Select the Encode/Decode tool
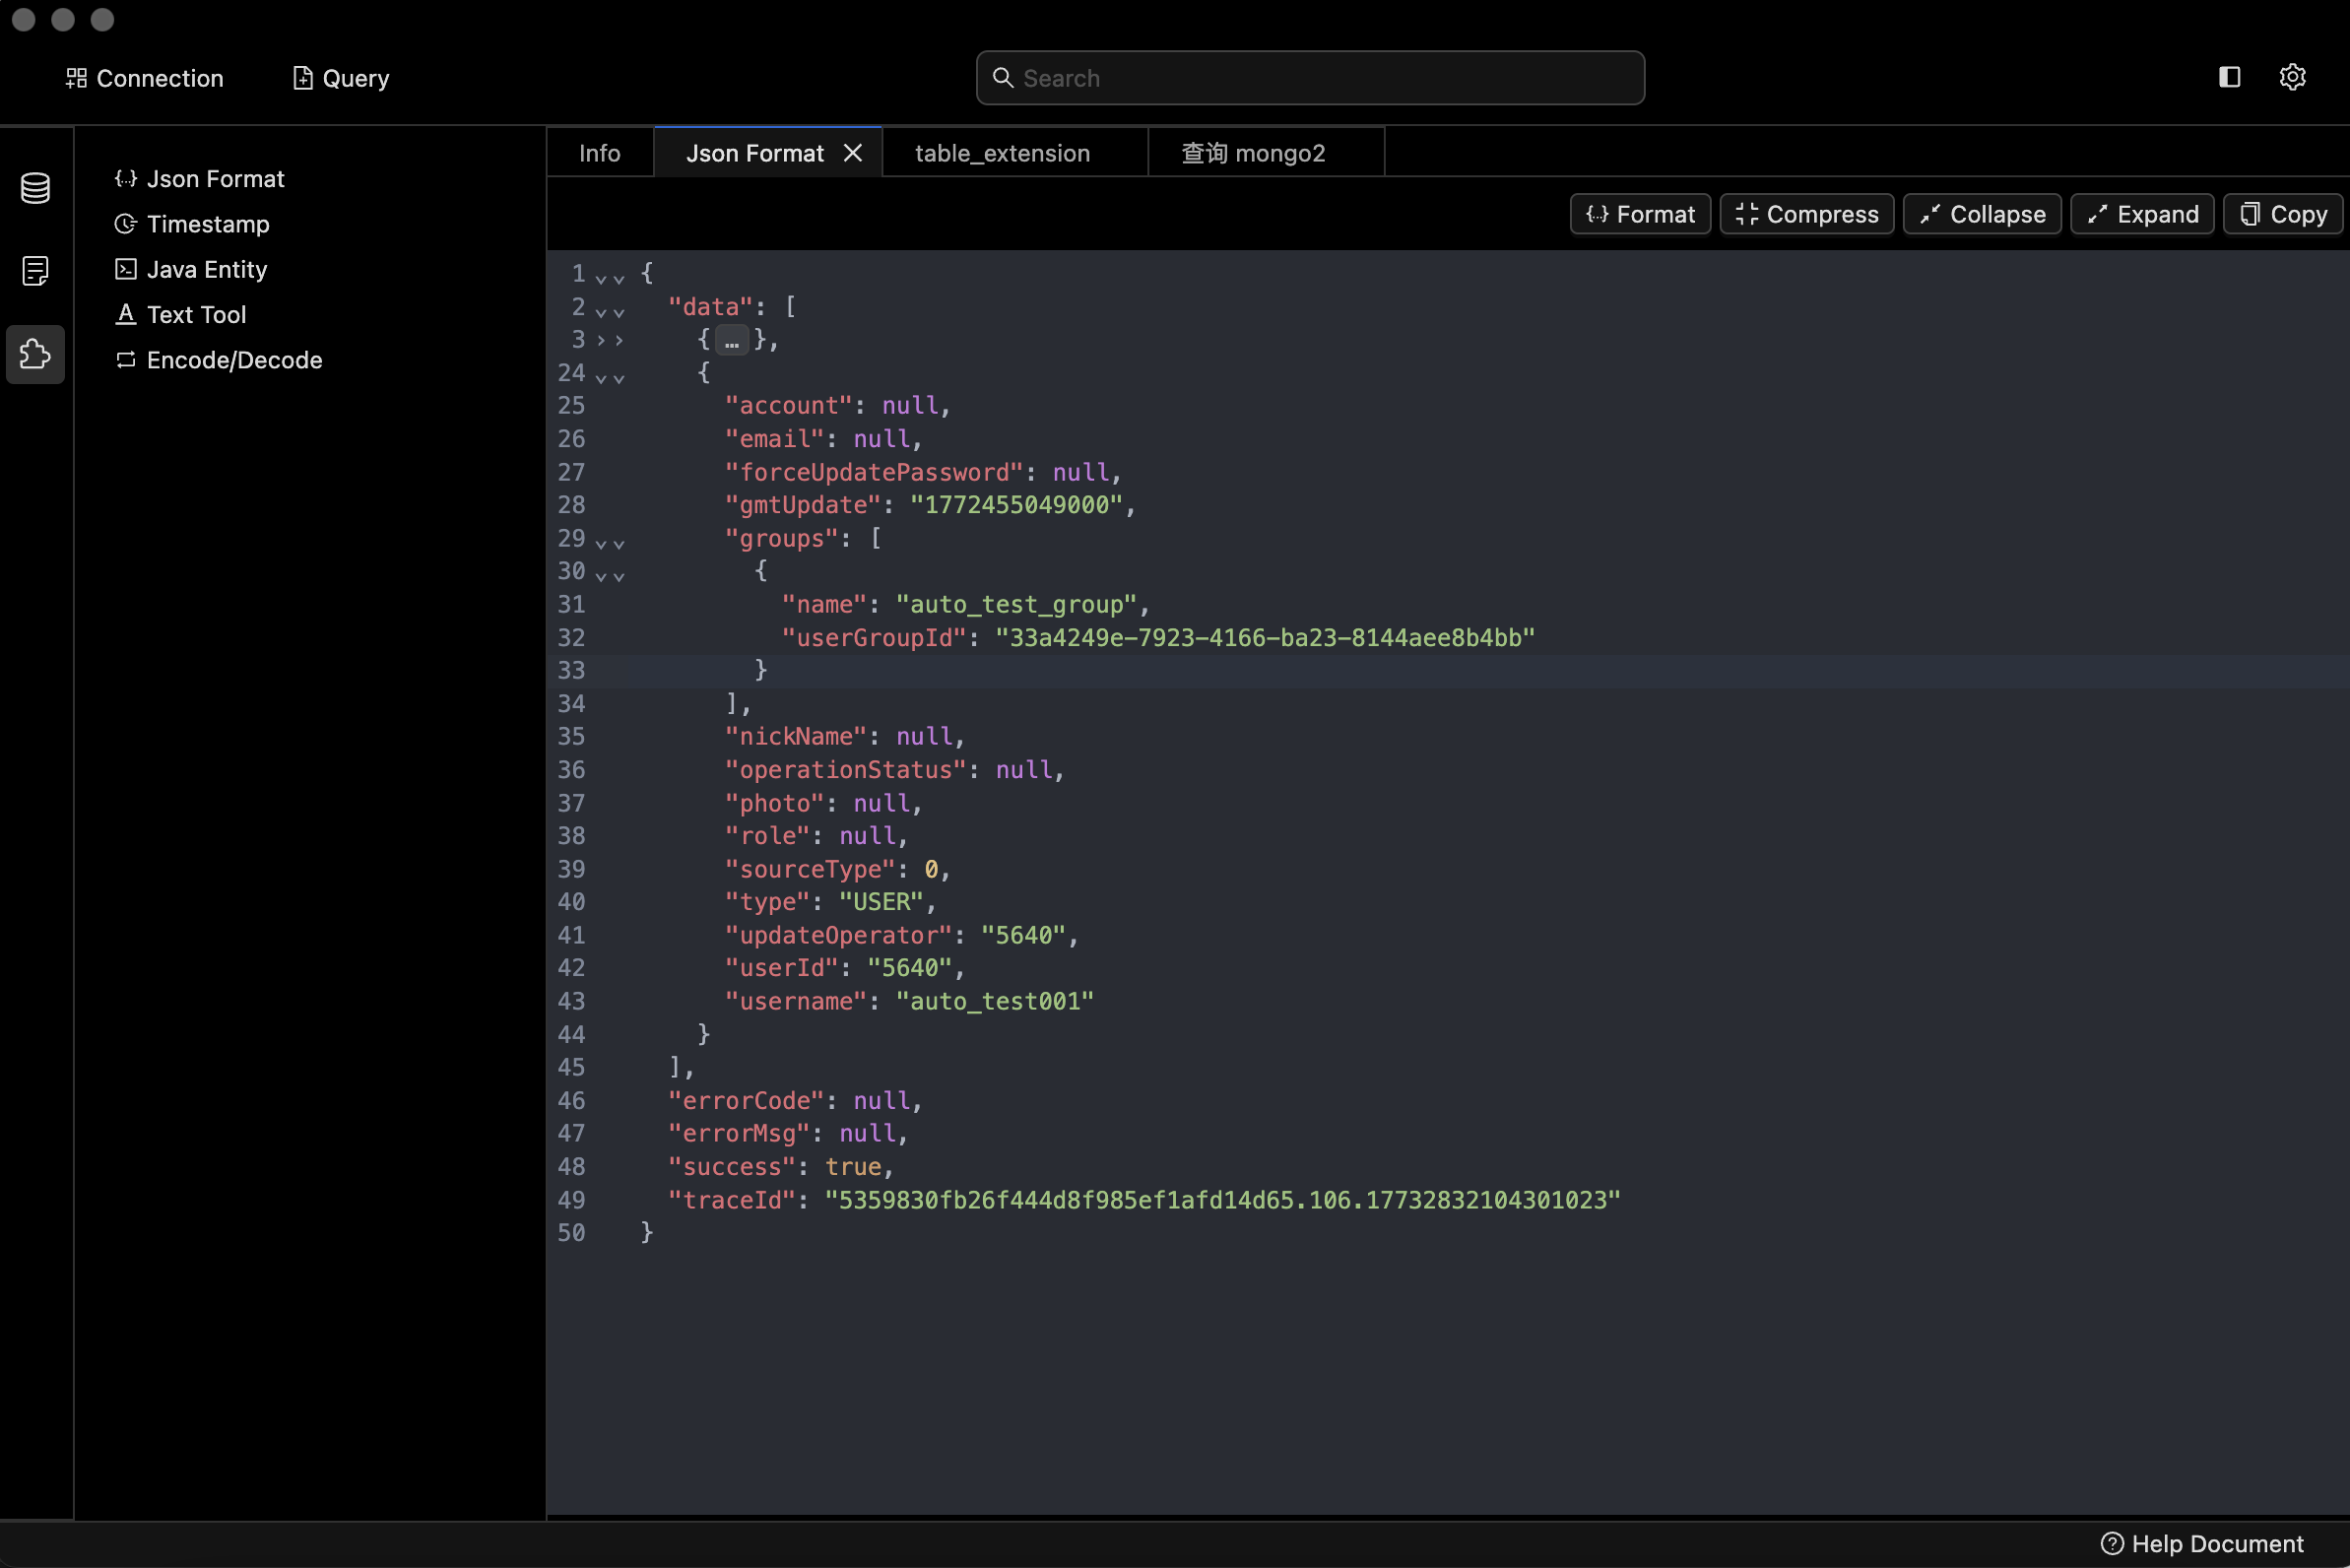 click(234, 360)
